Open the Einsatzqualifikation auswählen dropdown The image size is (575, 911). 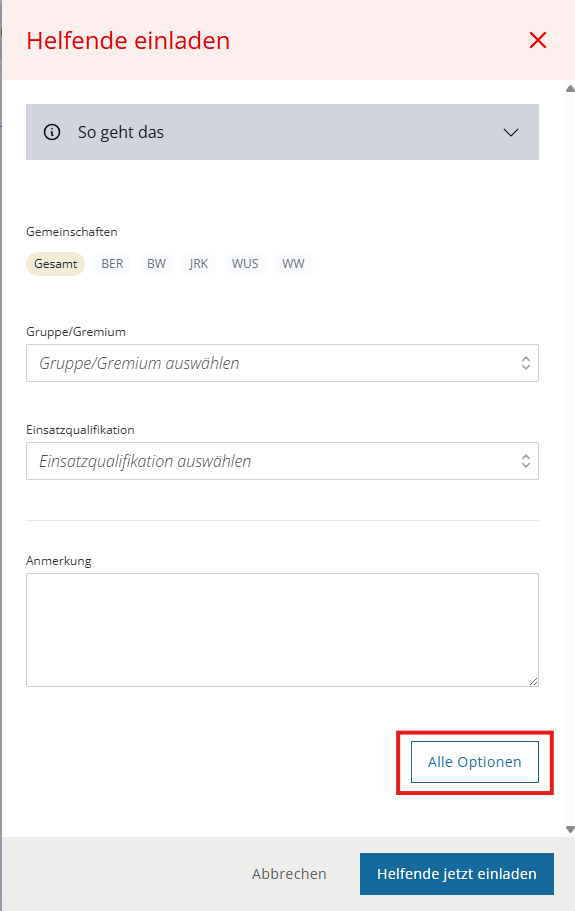[282, 461]
